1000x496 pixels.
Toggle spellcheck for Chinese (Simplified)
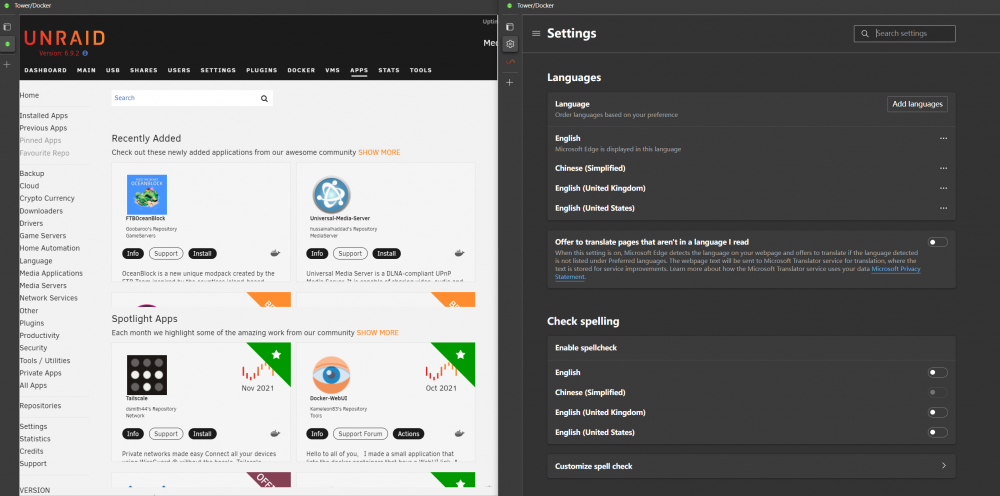pyautogui.click(x=938, y=392)
